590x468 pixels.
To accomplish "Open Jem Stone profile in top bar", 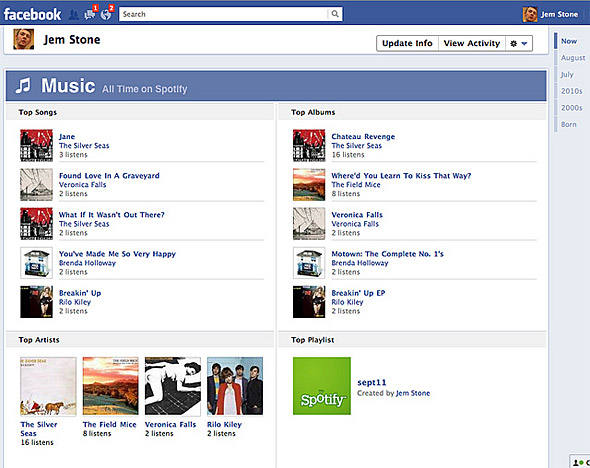I will click(550, 14).
